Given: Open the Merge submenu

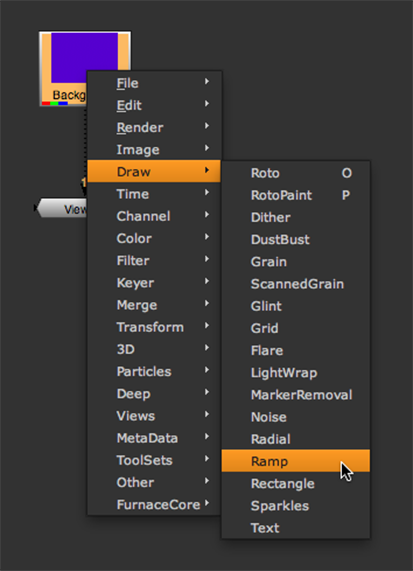Looking at the screenshot, I should tap(154, 305).
